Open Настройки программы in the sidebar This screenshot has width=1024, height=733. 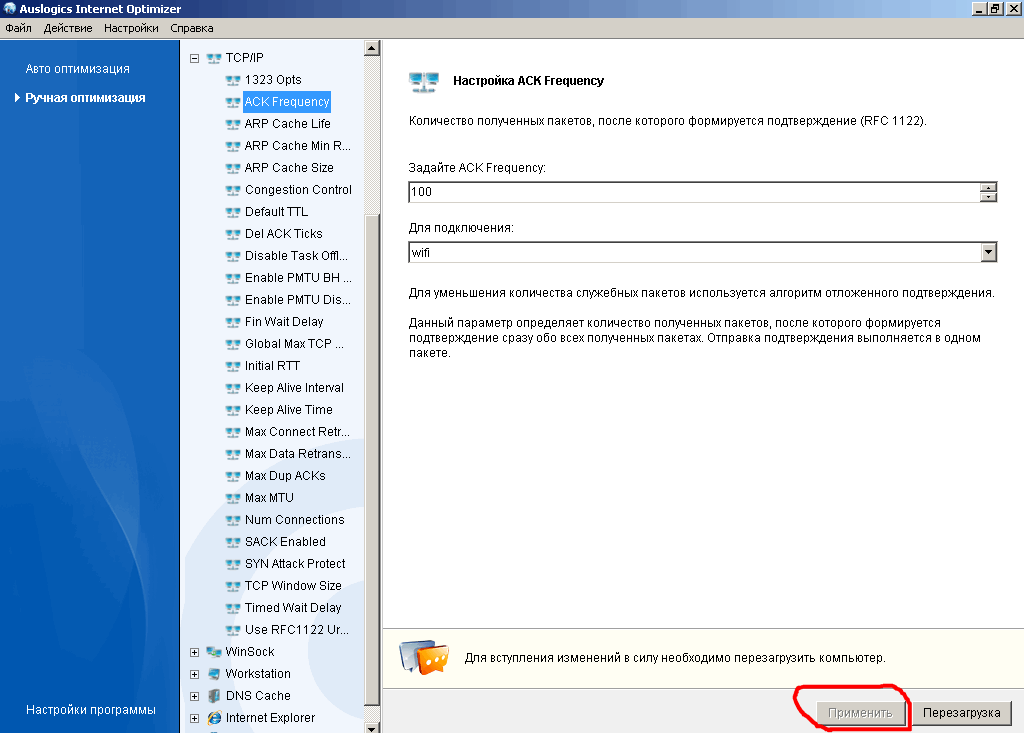click(x=90, y=710)
